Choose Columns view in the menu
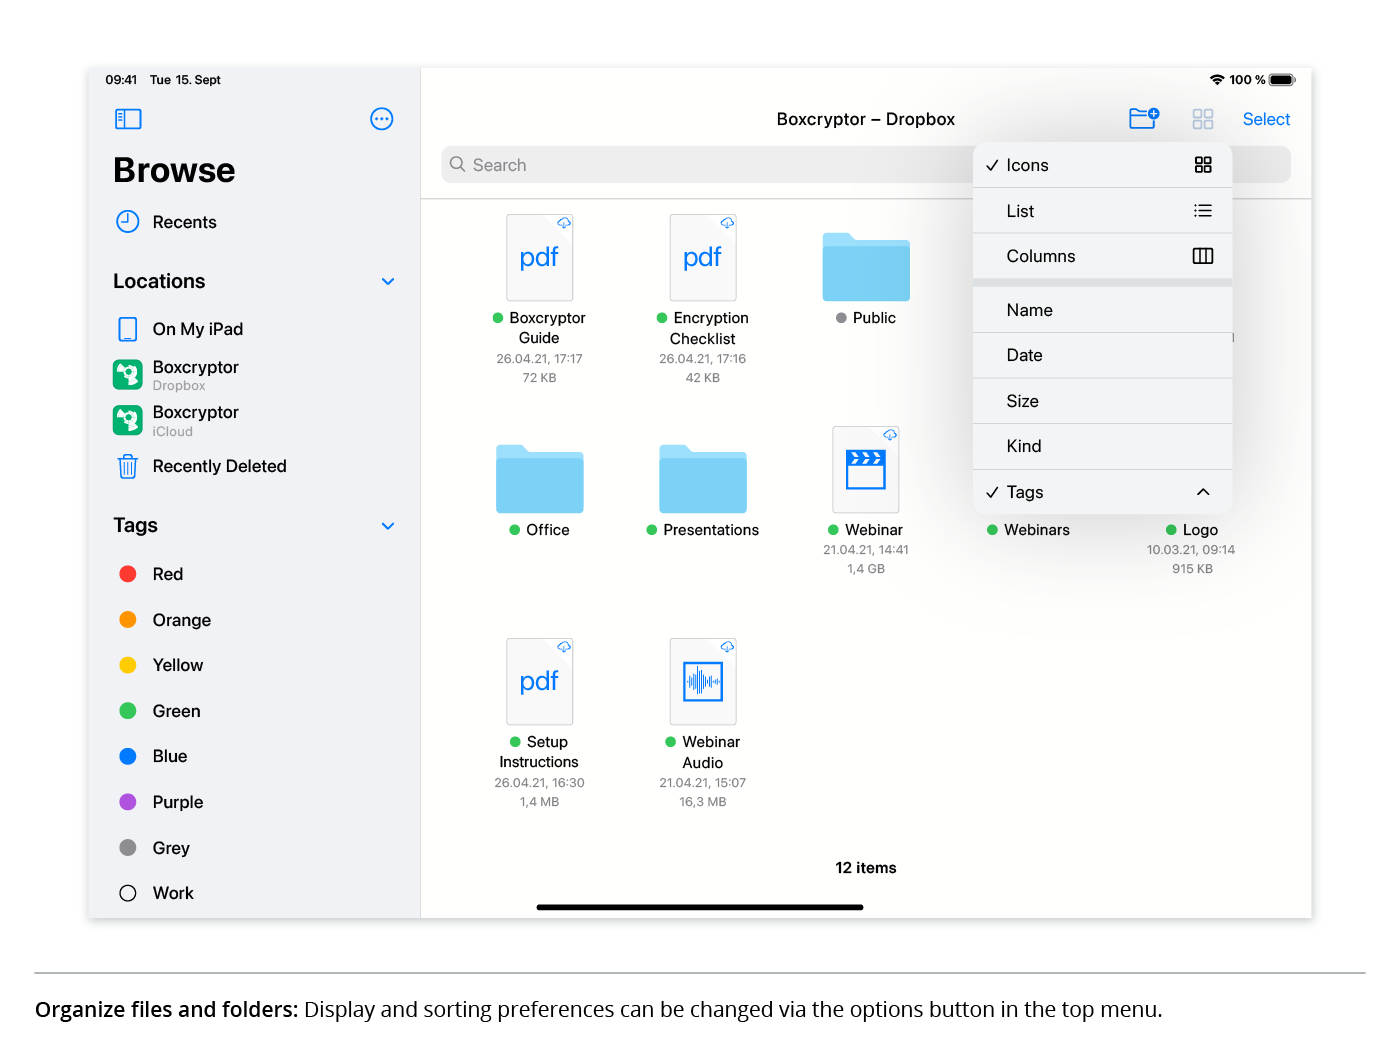 (x=1102, y=256)
